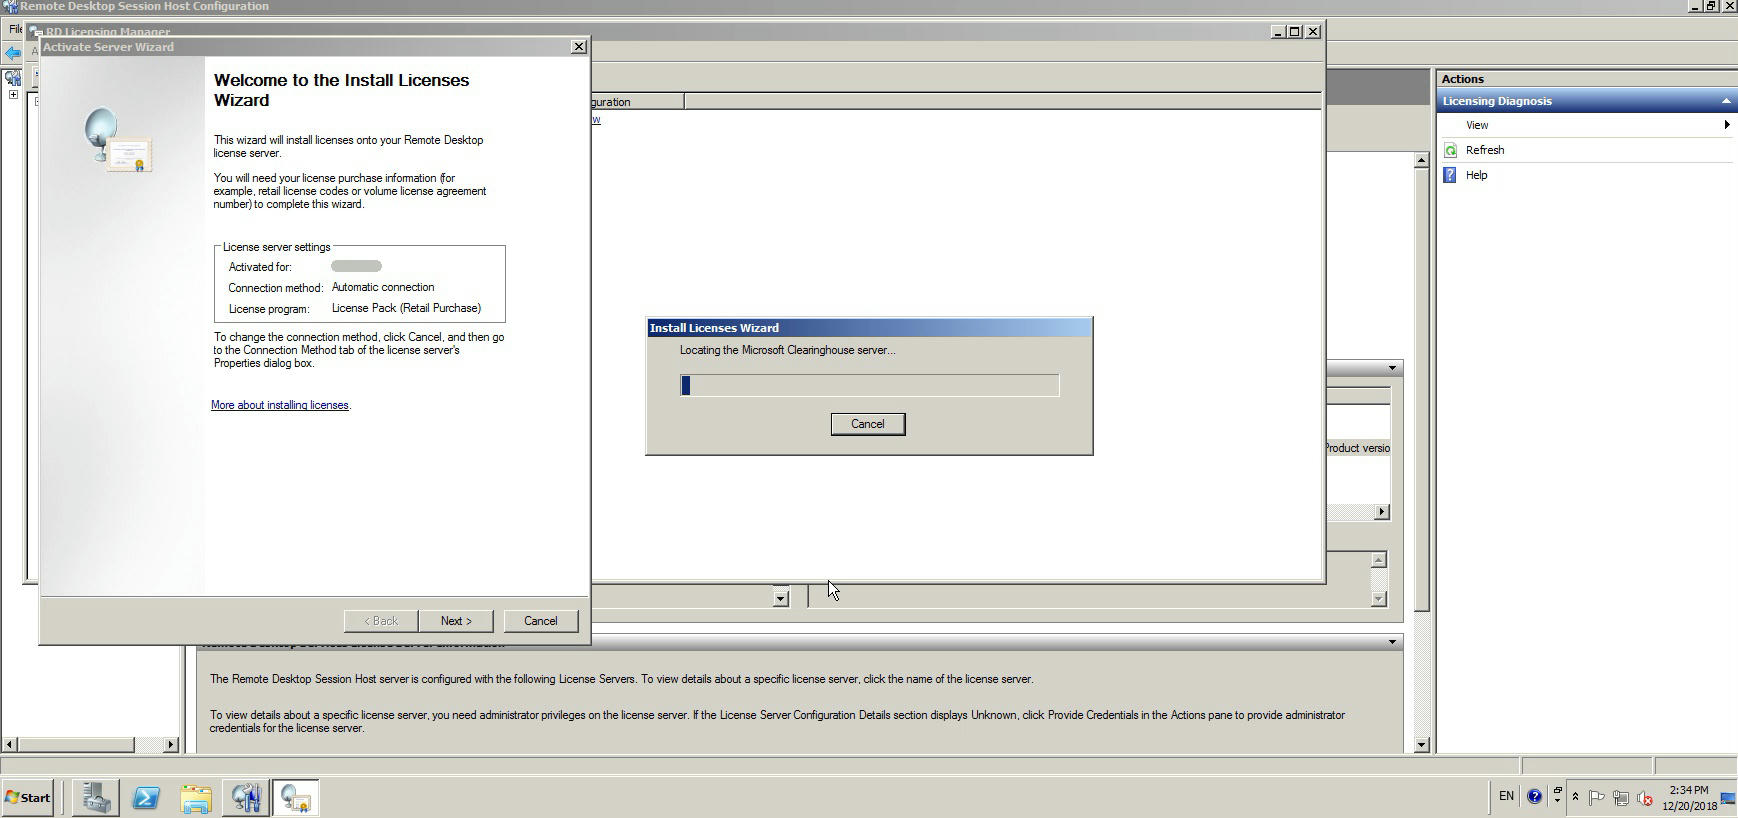Expand the tree node in left pane

coord(13,95)
